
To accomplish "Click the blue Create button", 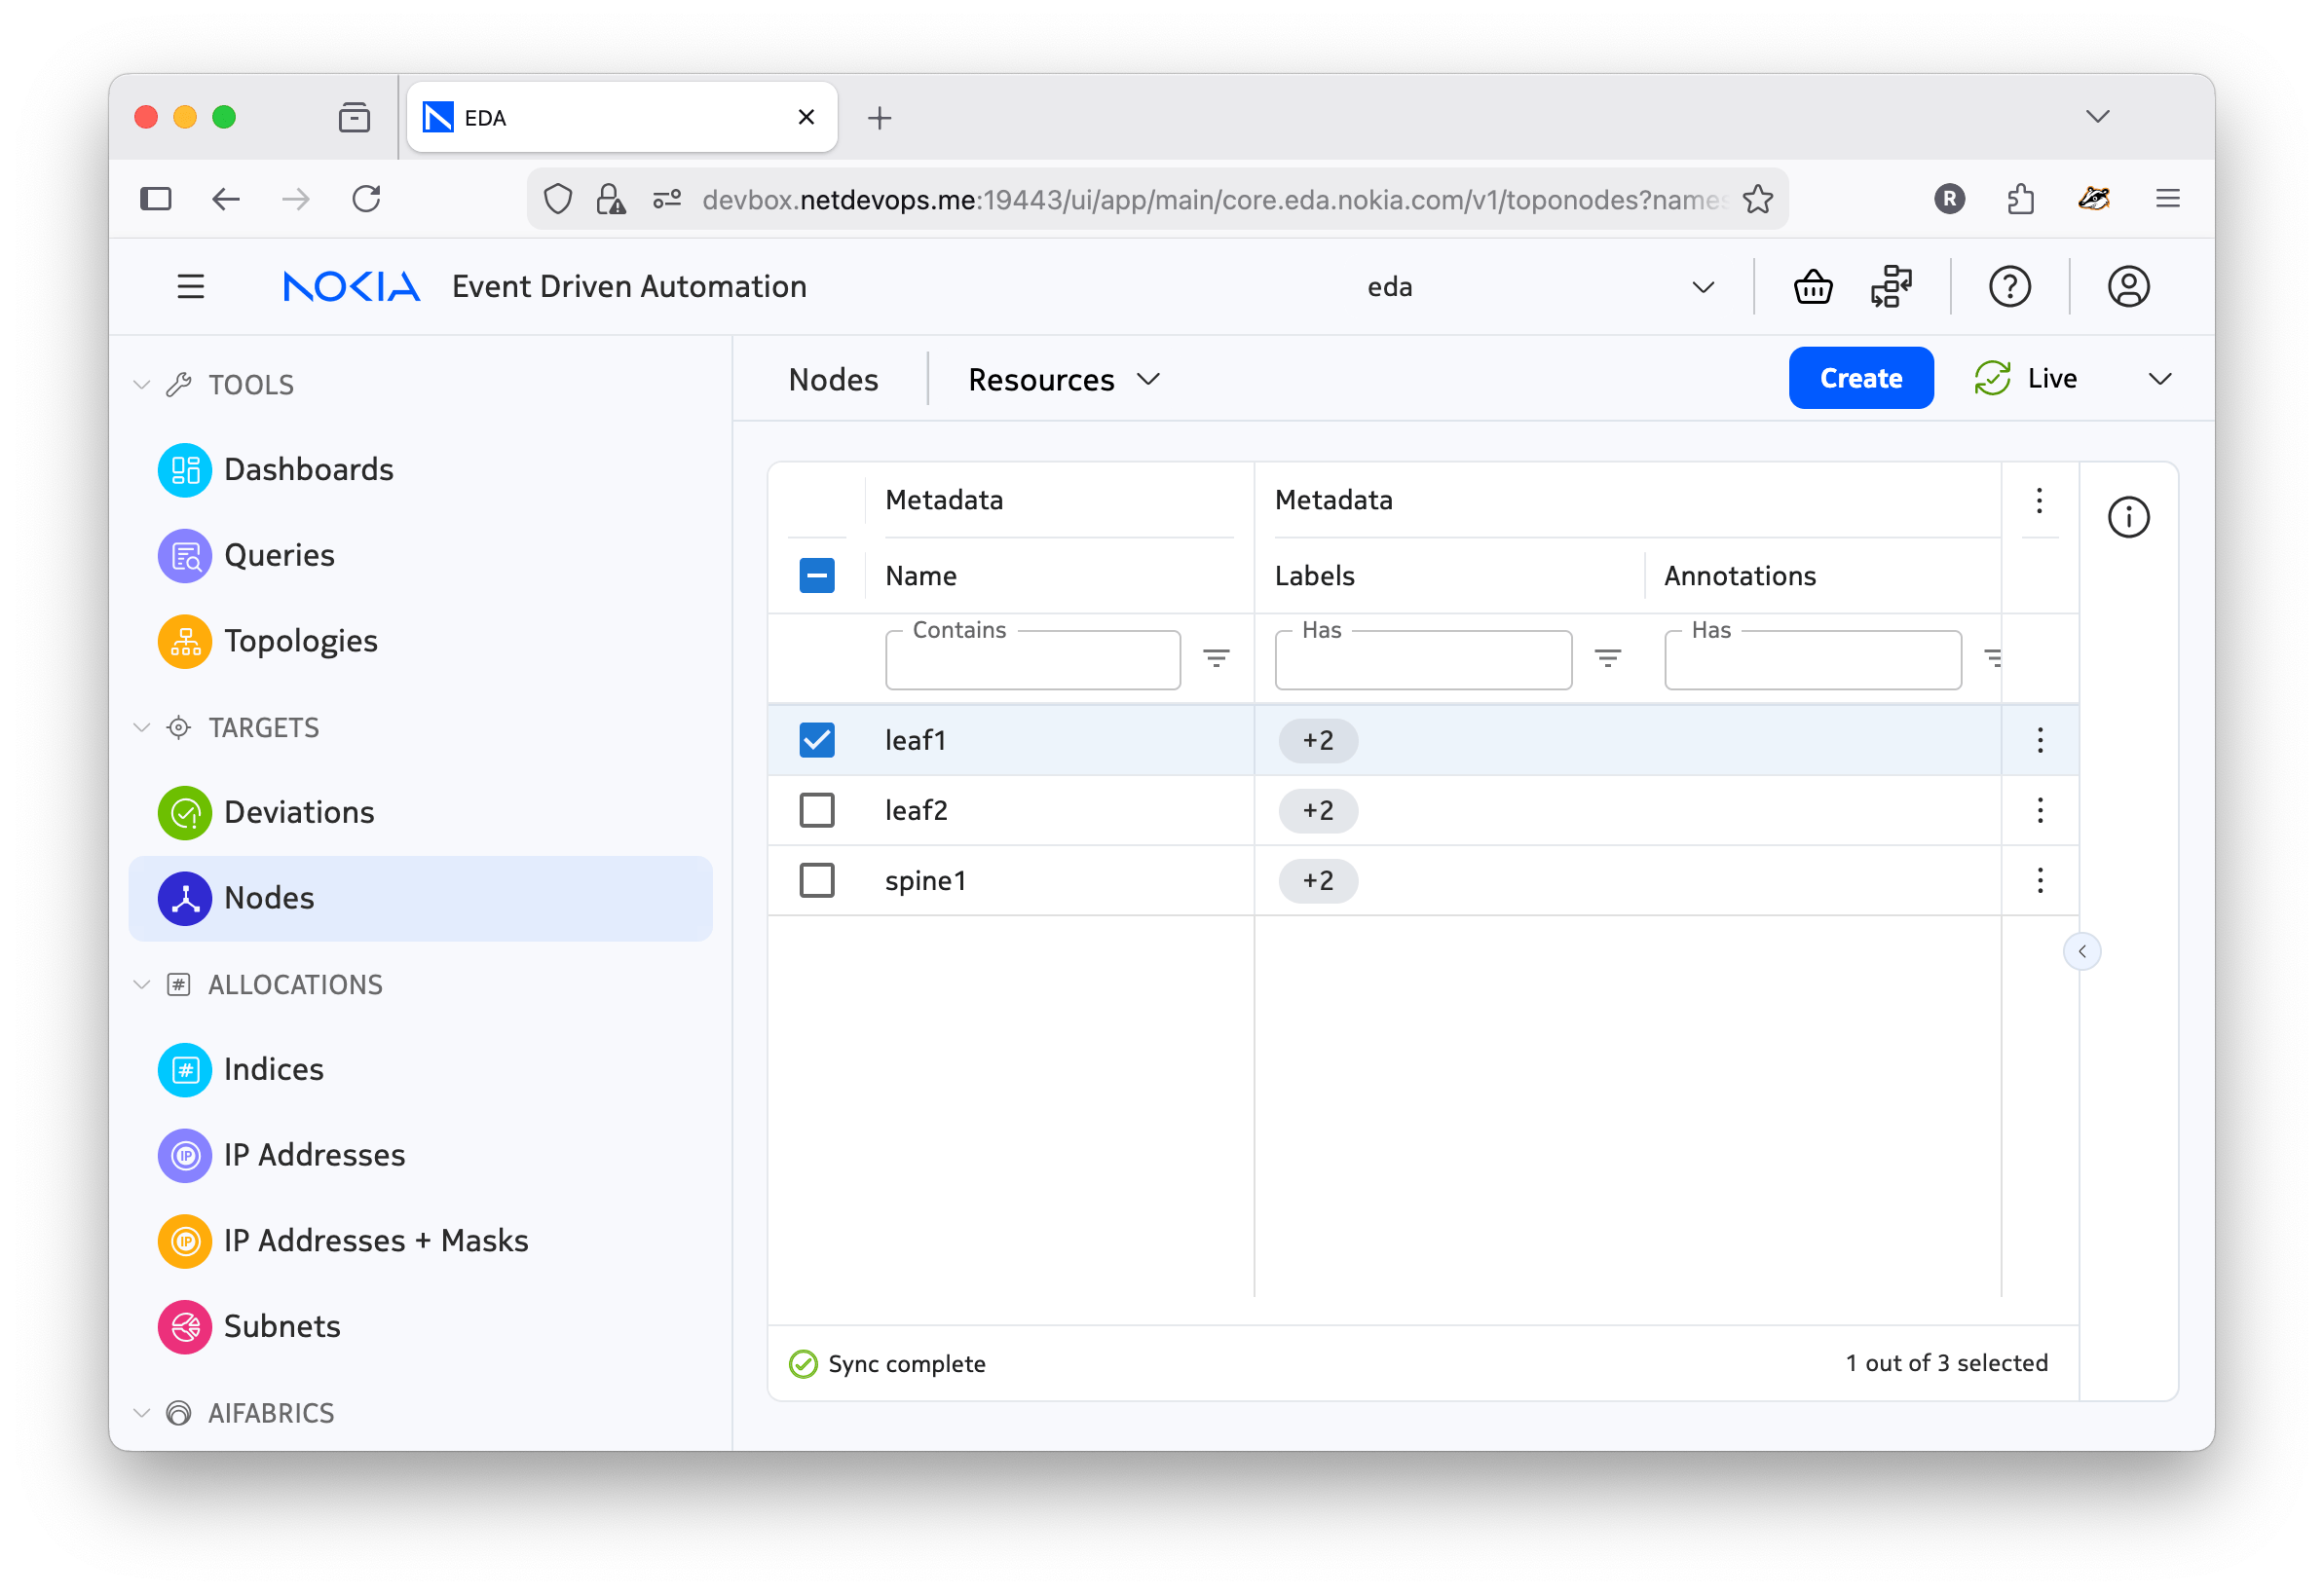I will pyautogui.click(x=1860, y=378).
